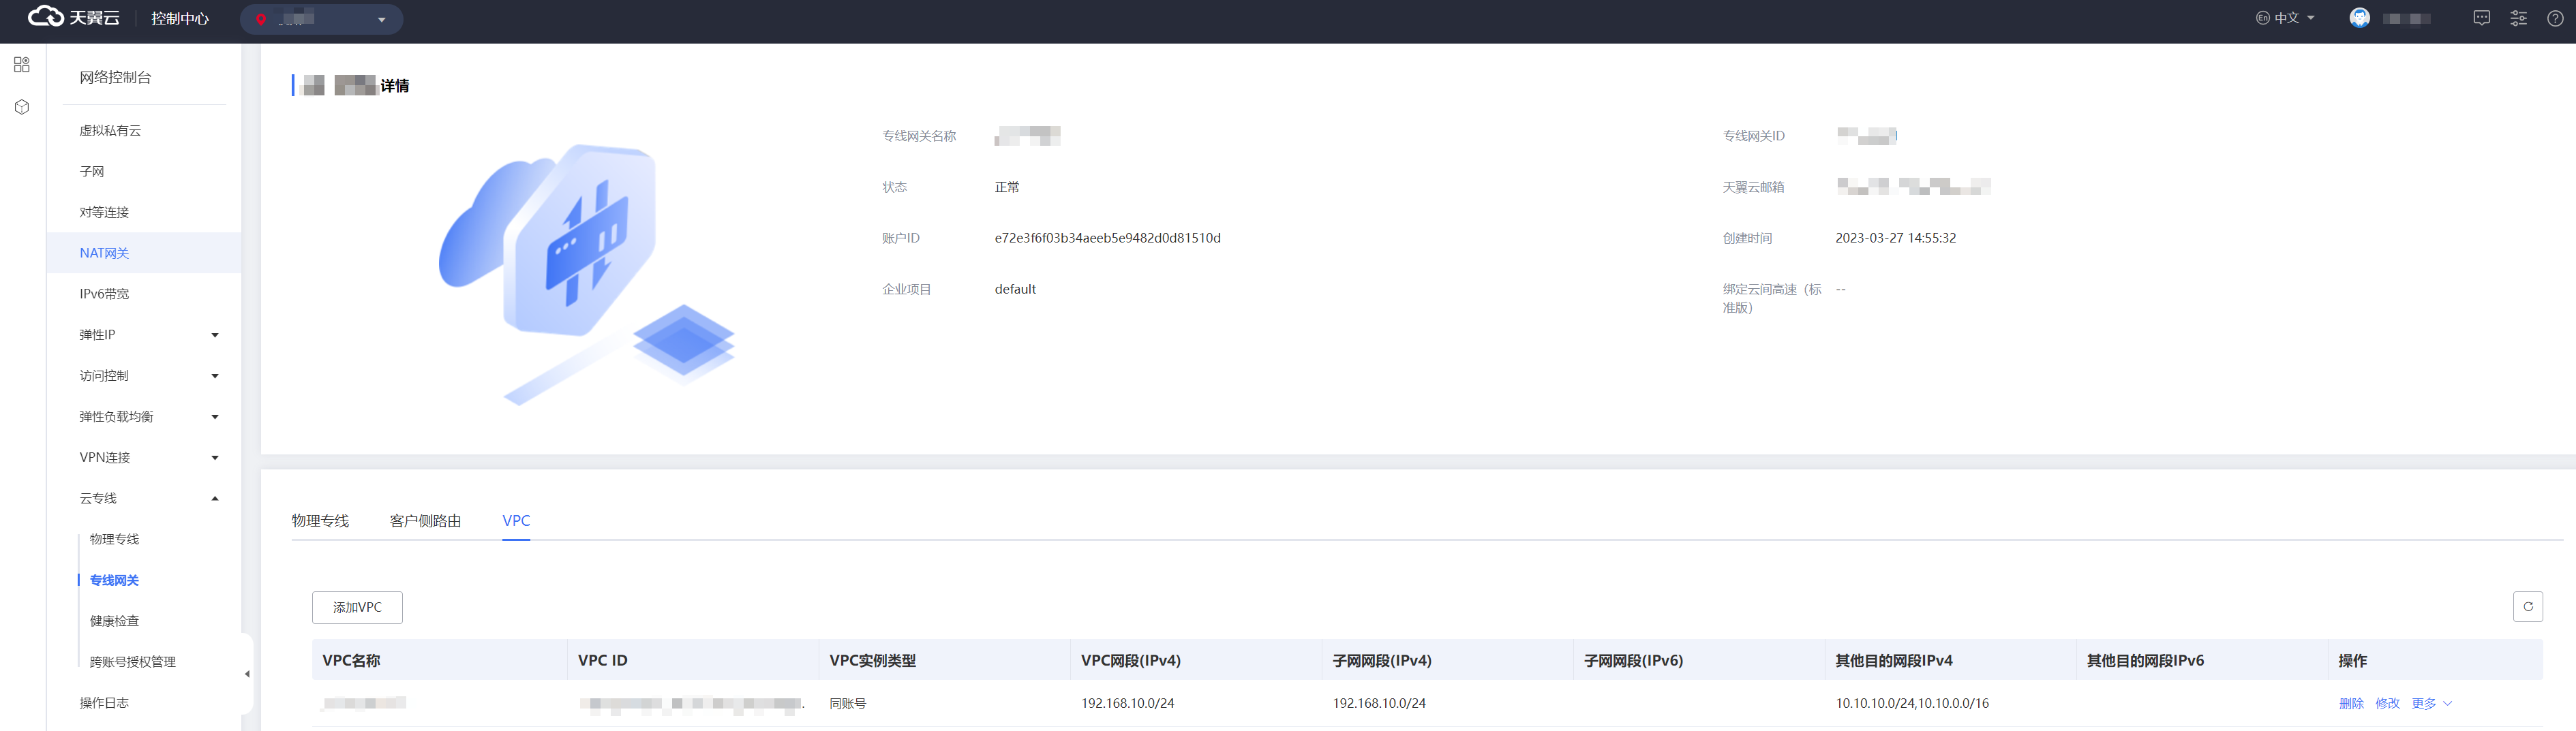Open 子网 in the sidebar
This screenshot has width=2576, height=731.
click(x=92, y=172)
